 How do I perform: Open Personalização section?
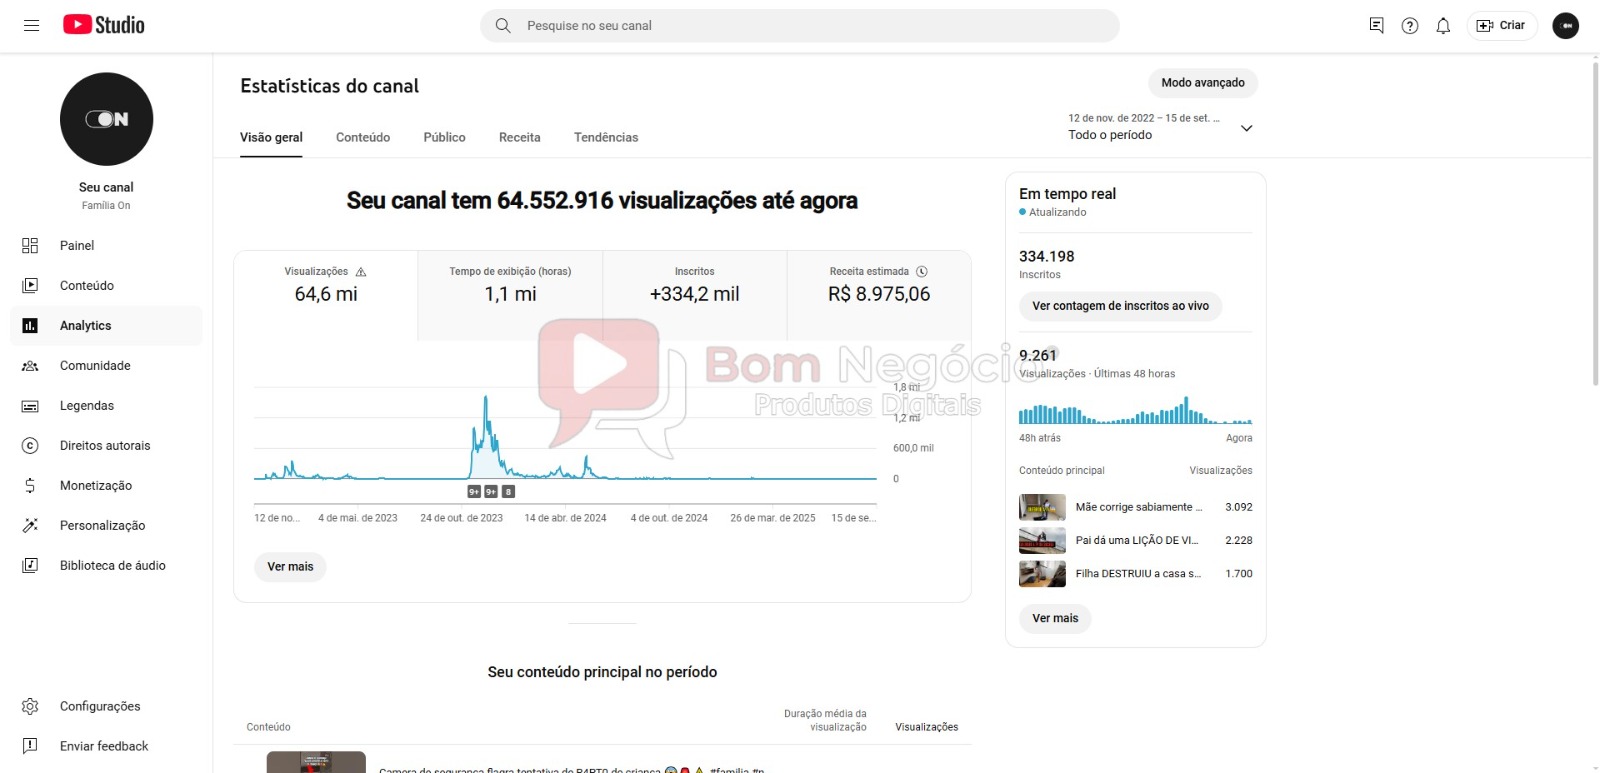106,525
